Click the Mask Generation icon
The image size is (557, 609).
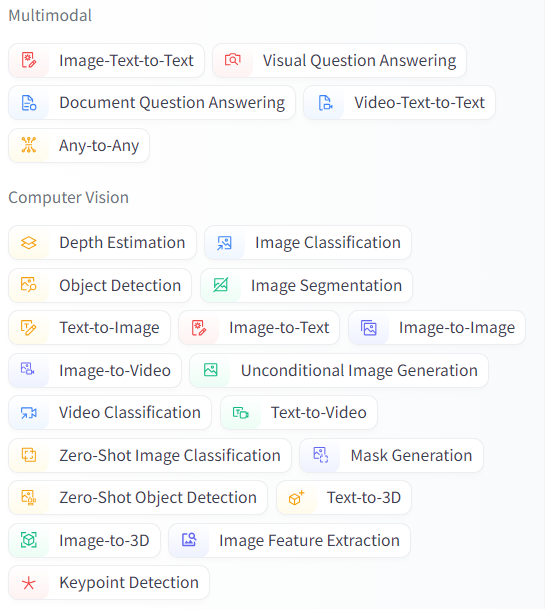pyautogui.click(x=320, y=455)
